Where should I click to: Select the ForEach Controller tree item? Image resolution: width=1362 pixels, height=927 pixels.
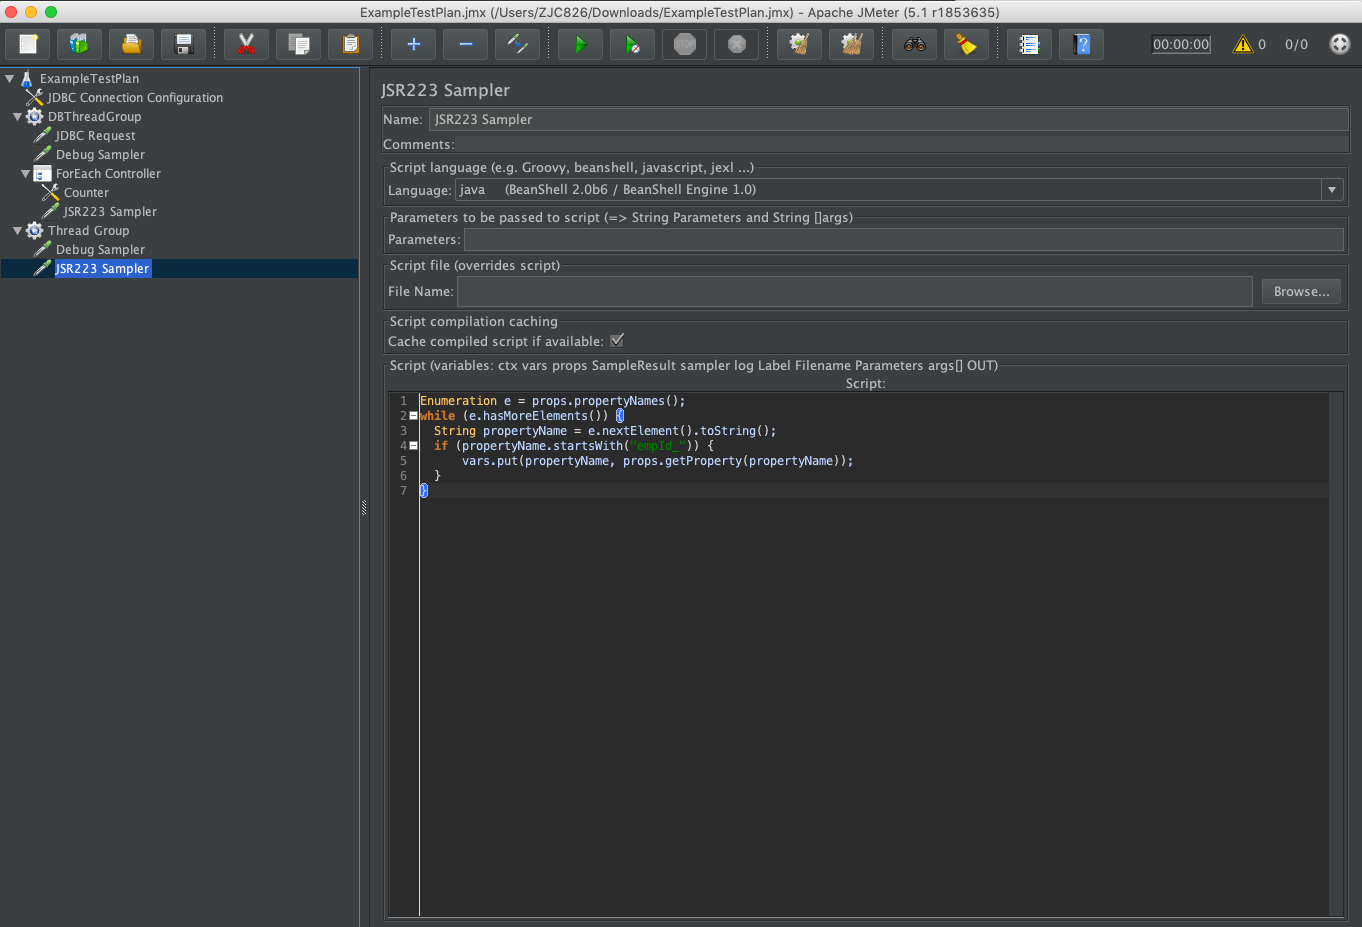click(108, 173)
